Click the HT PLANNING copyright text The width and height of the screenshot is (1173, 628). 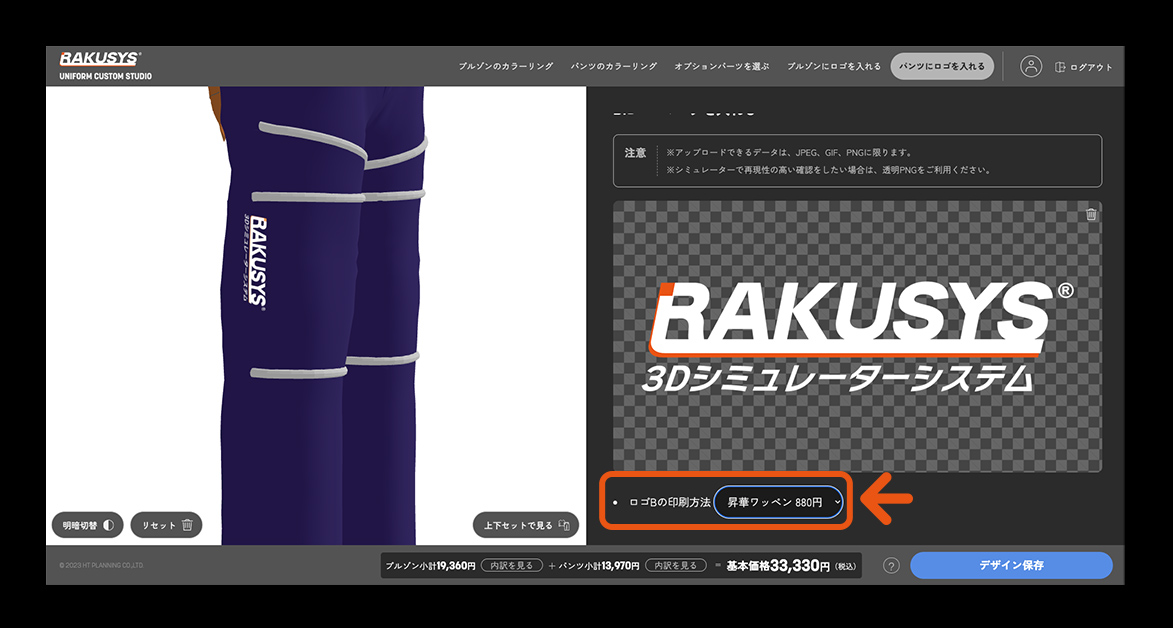tap(101, 566)
